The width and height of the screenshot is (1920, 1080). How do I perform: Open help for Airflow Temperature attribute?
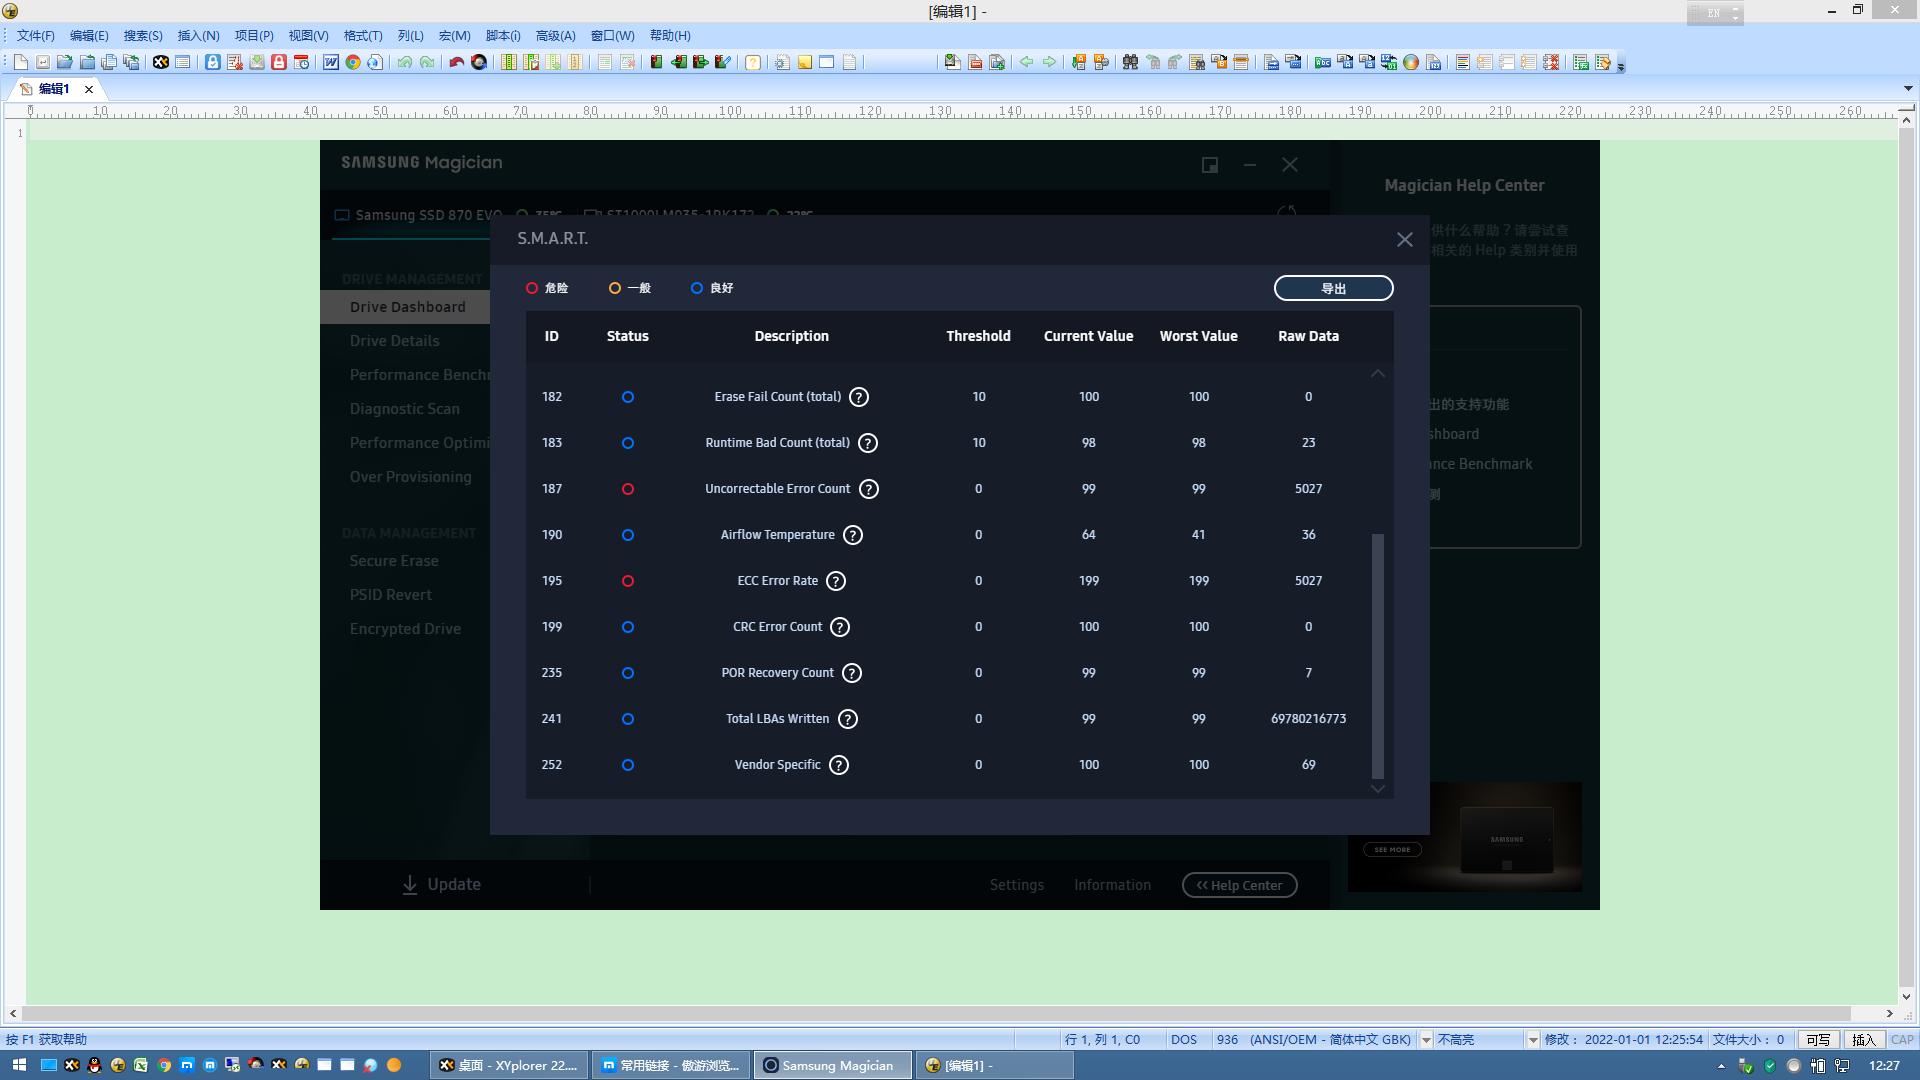click(853, 535)
